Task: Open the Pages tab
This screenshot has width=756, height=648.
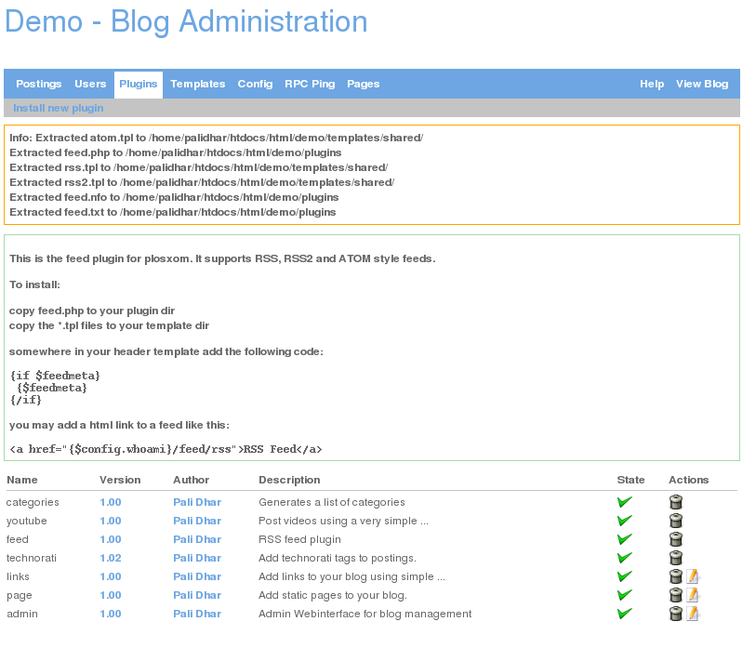Action: tap(363, 84)
